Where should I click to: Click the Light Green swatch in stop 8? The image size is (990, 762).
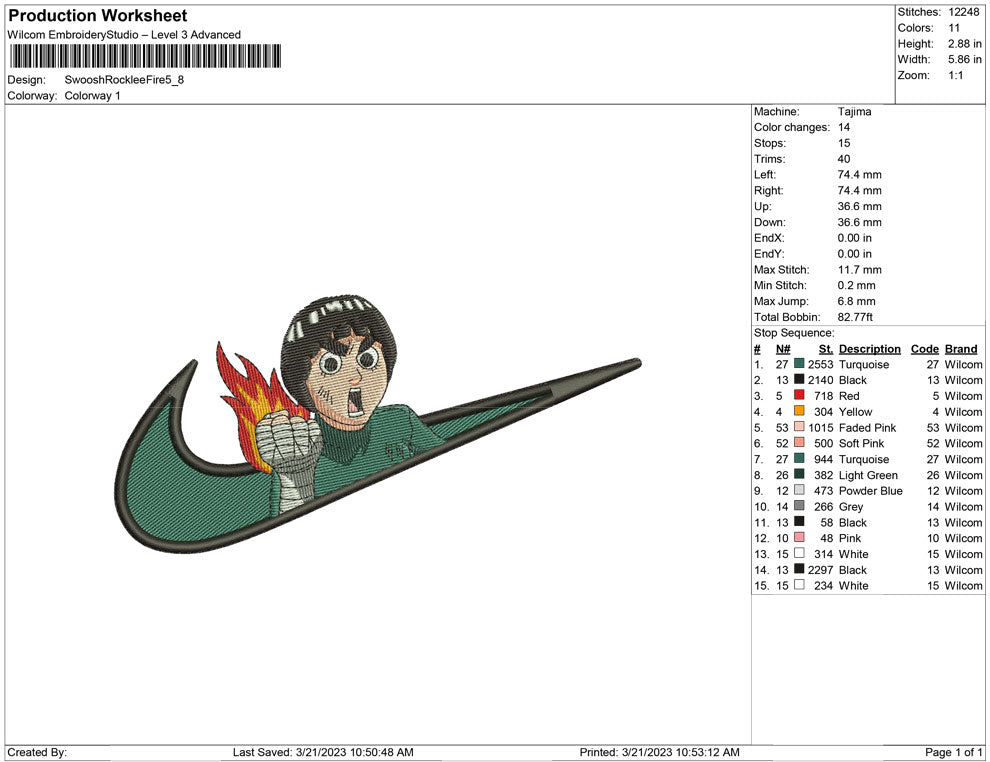799,475
